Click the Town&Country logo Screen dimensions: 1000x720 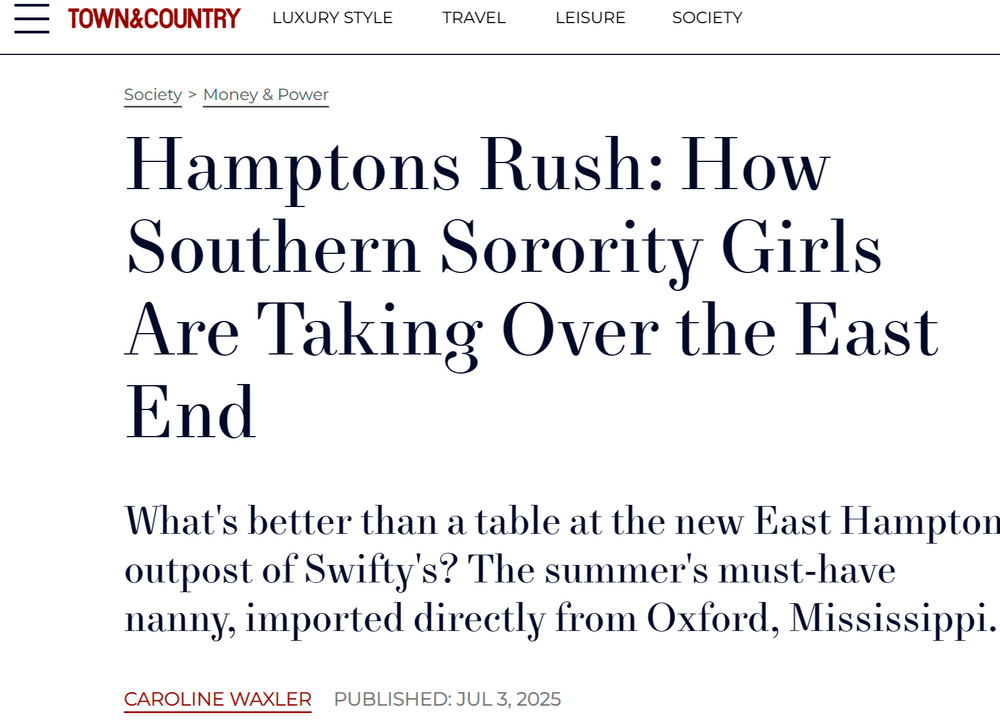point(154,18)
